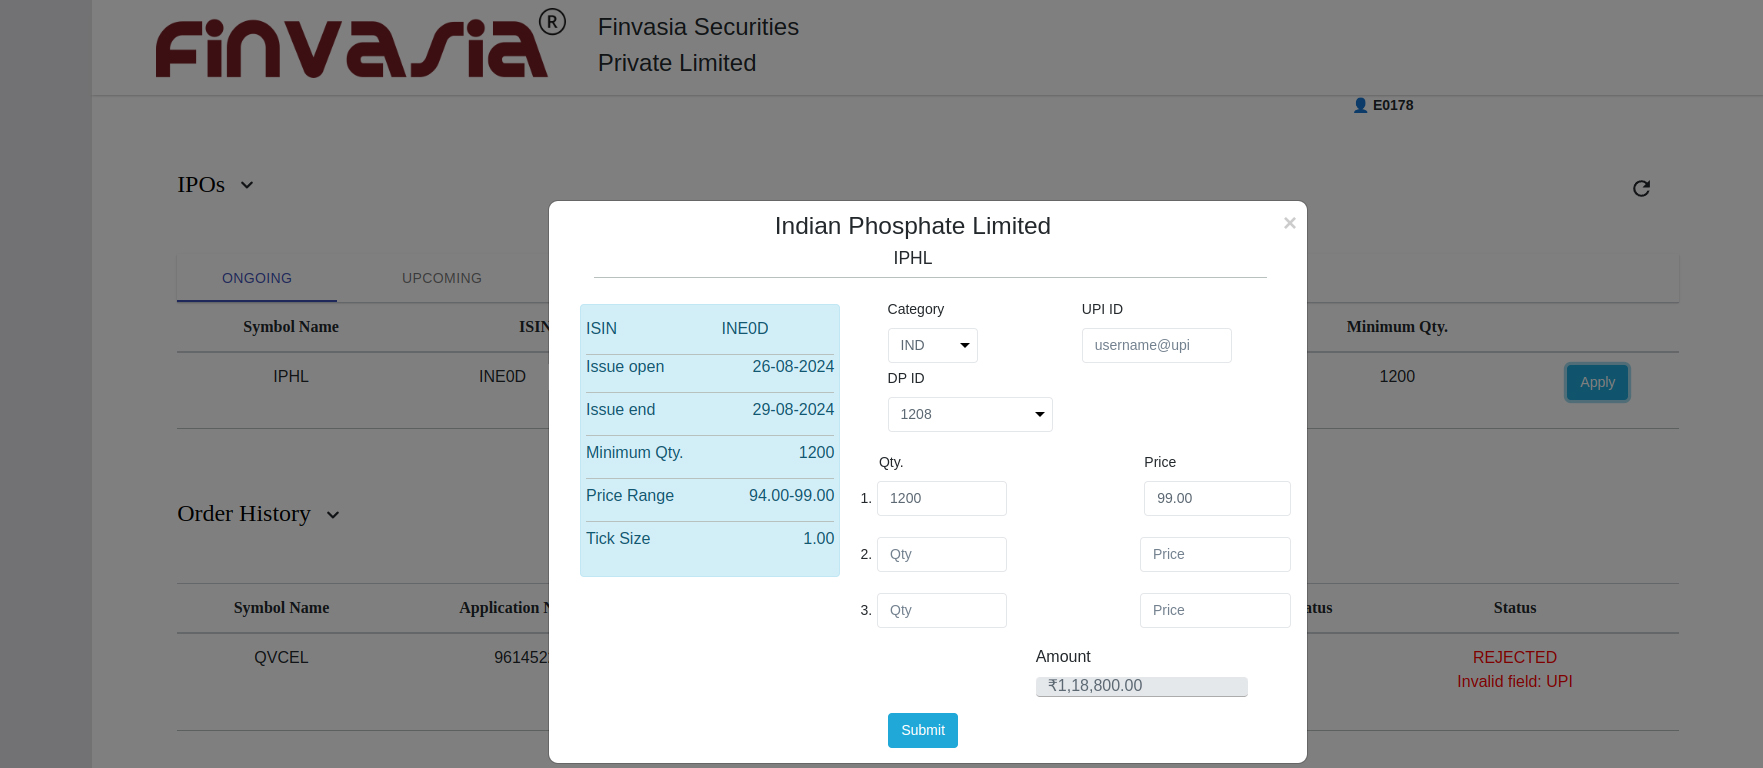Click the QVCEL rejected order row
Screen dimensions: 1763x768
(281, 657)
